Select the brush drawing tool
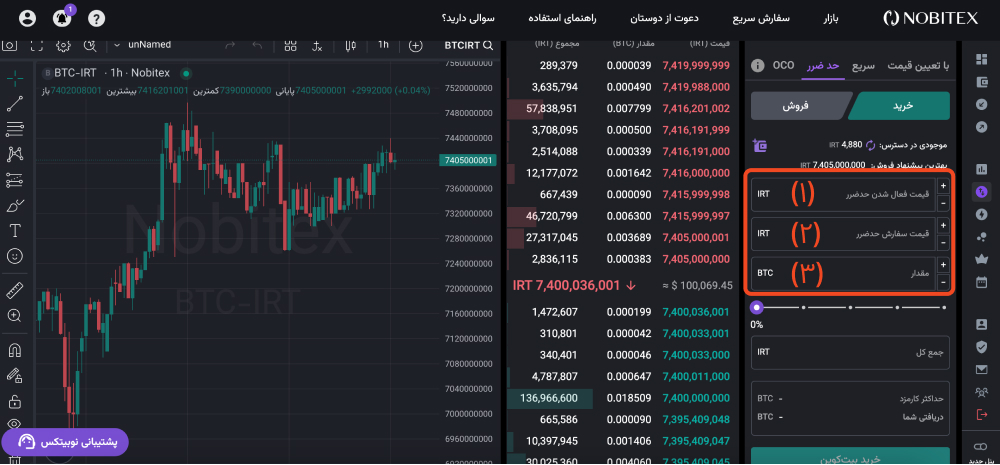The height and width of the screenshot is (465, 1000). click(15, 205)
